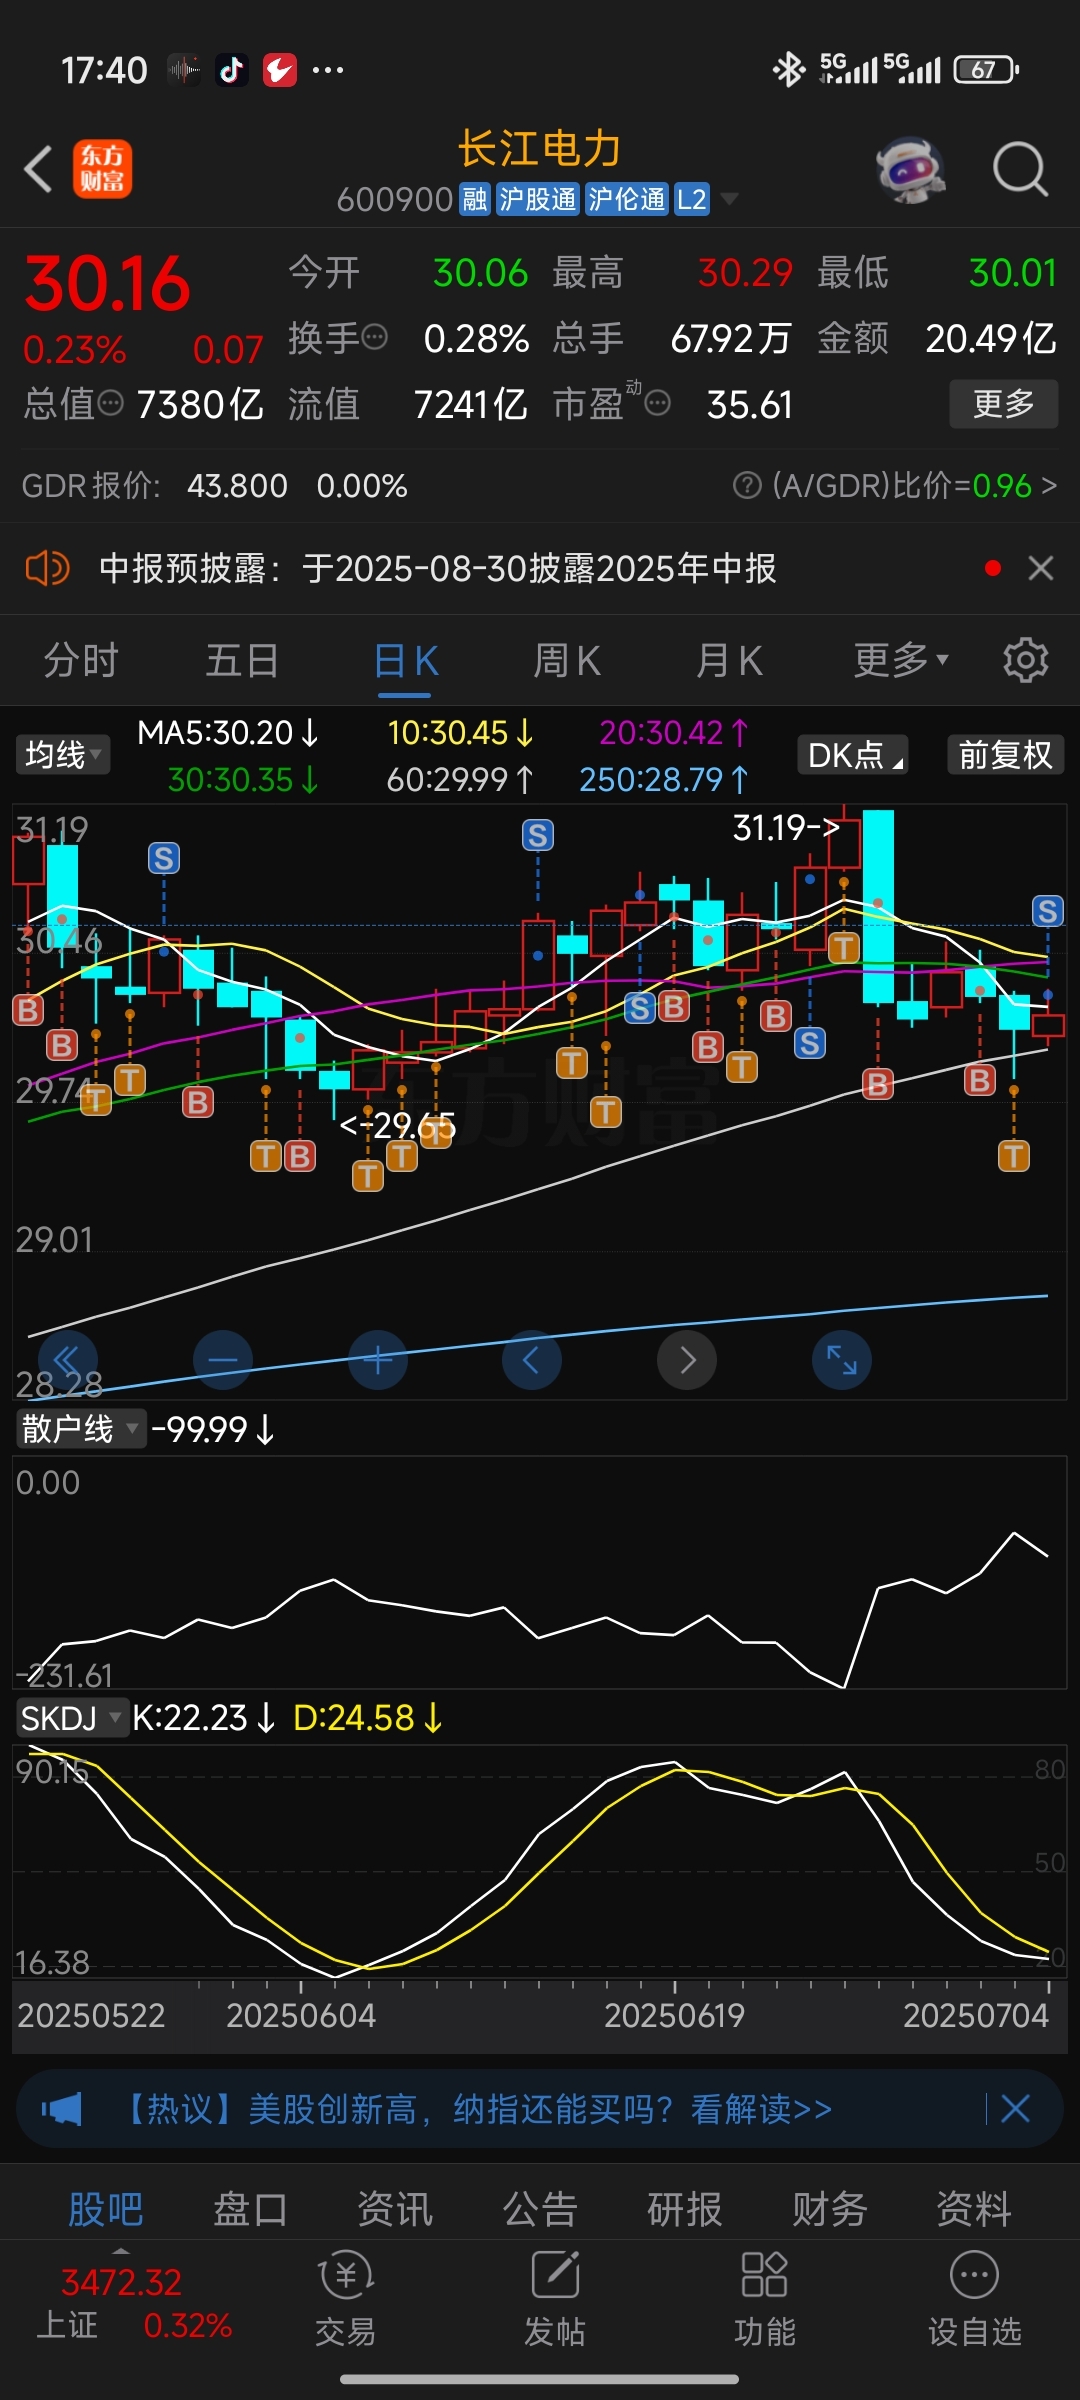The height and width of the screenshot is (2400, 1080).
Task: Open A/GDR ratio details arrow
Action: (x=1048, y=485)
